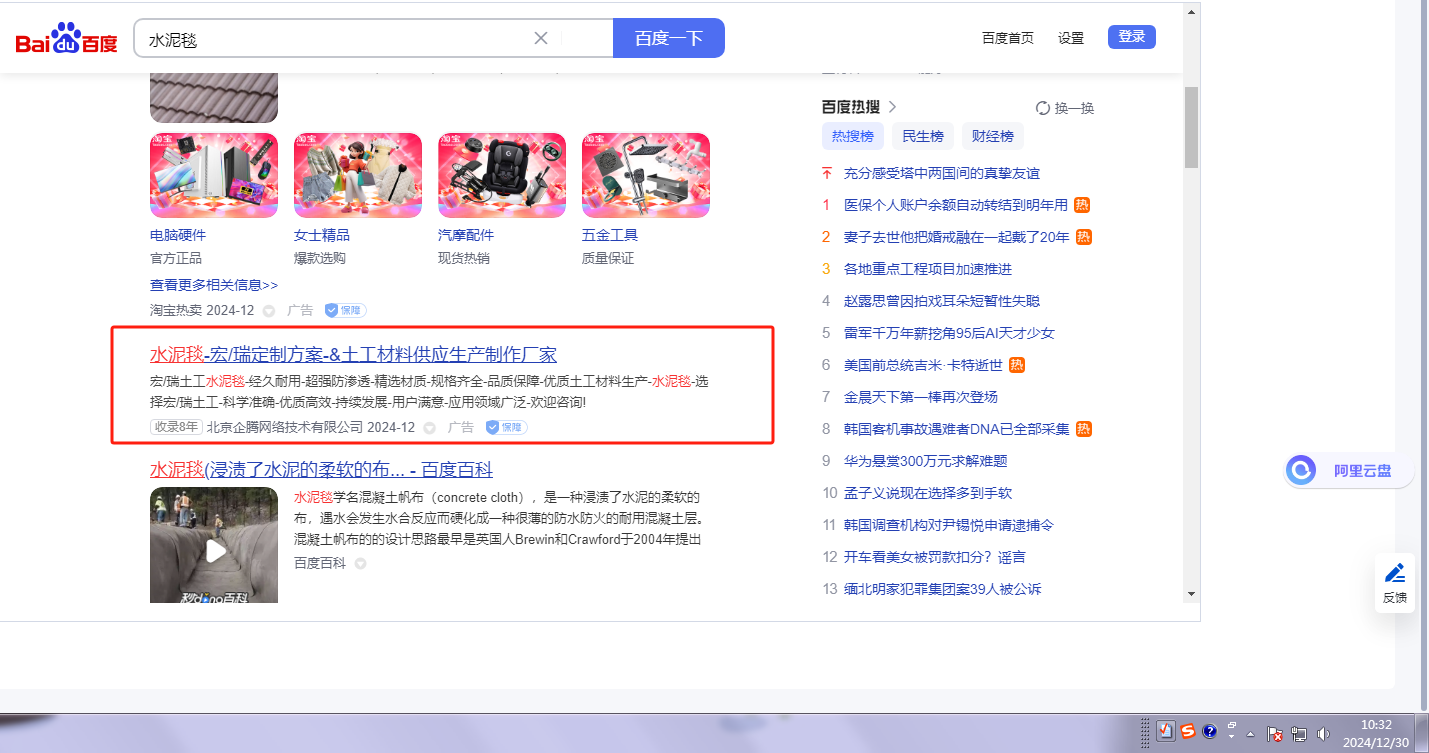Expand dropdown arrow next to 淘宝热卖 2024-12
This screenshot has height=753, width=1429.
pos(268,311)
